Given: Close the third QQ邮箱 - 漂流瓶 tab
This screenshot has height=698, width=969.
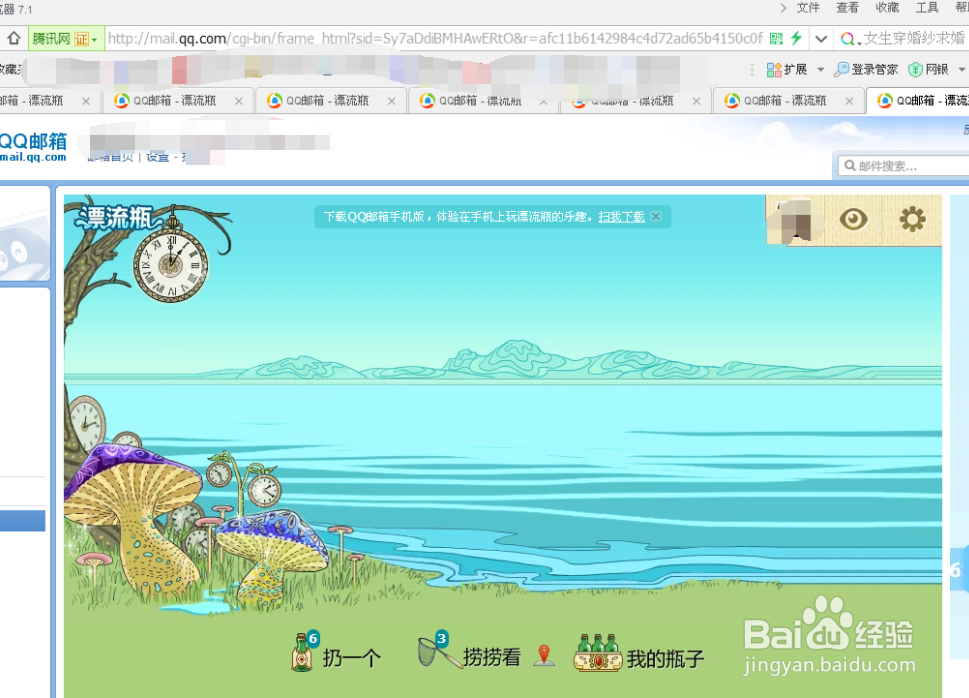Looking at the screenshot, I should [392, 101].
